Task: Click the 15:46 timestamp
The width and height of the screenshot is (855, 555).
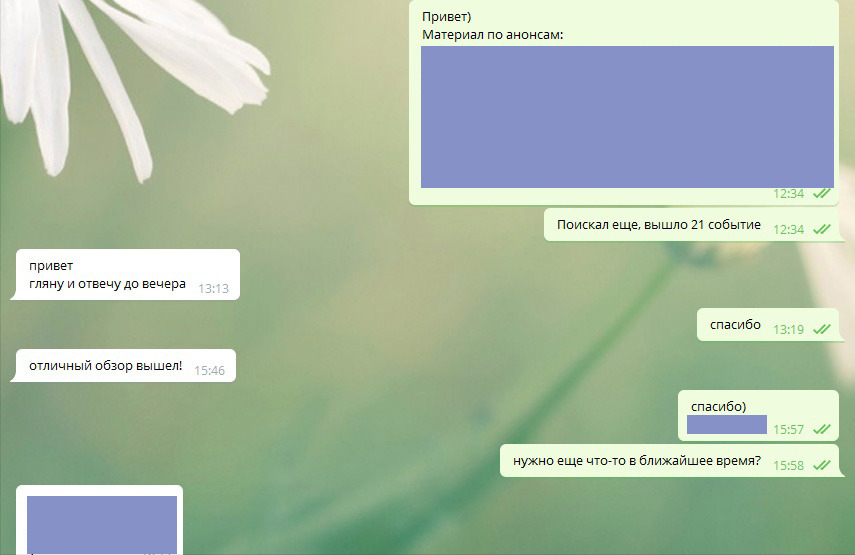Action: click(x=209, y=371)
